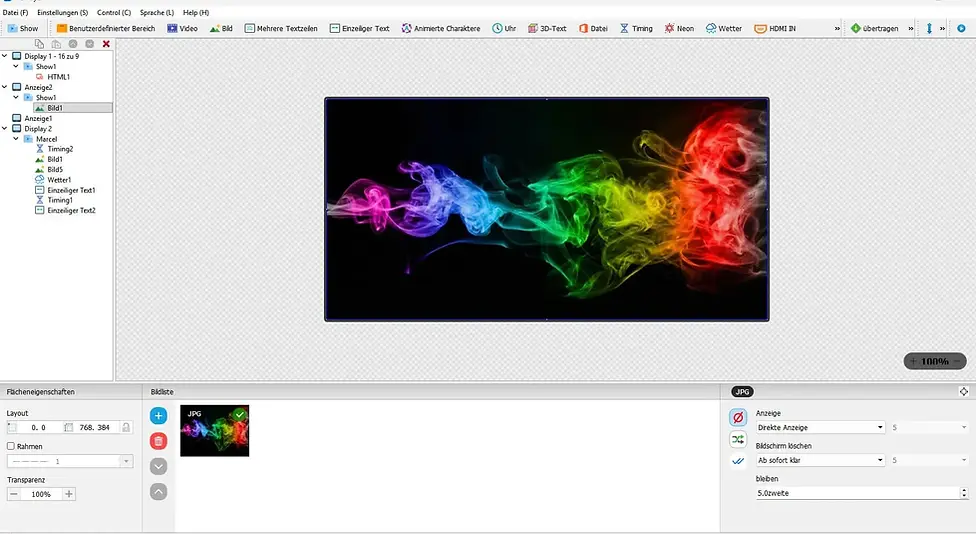
Task: Select Einzeiliger Text1 in the tree
Action: pos(71,190)
